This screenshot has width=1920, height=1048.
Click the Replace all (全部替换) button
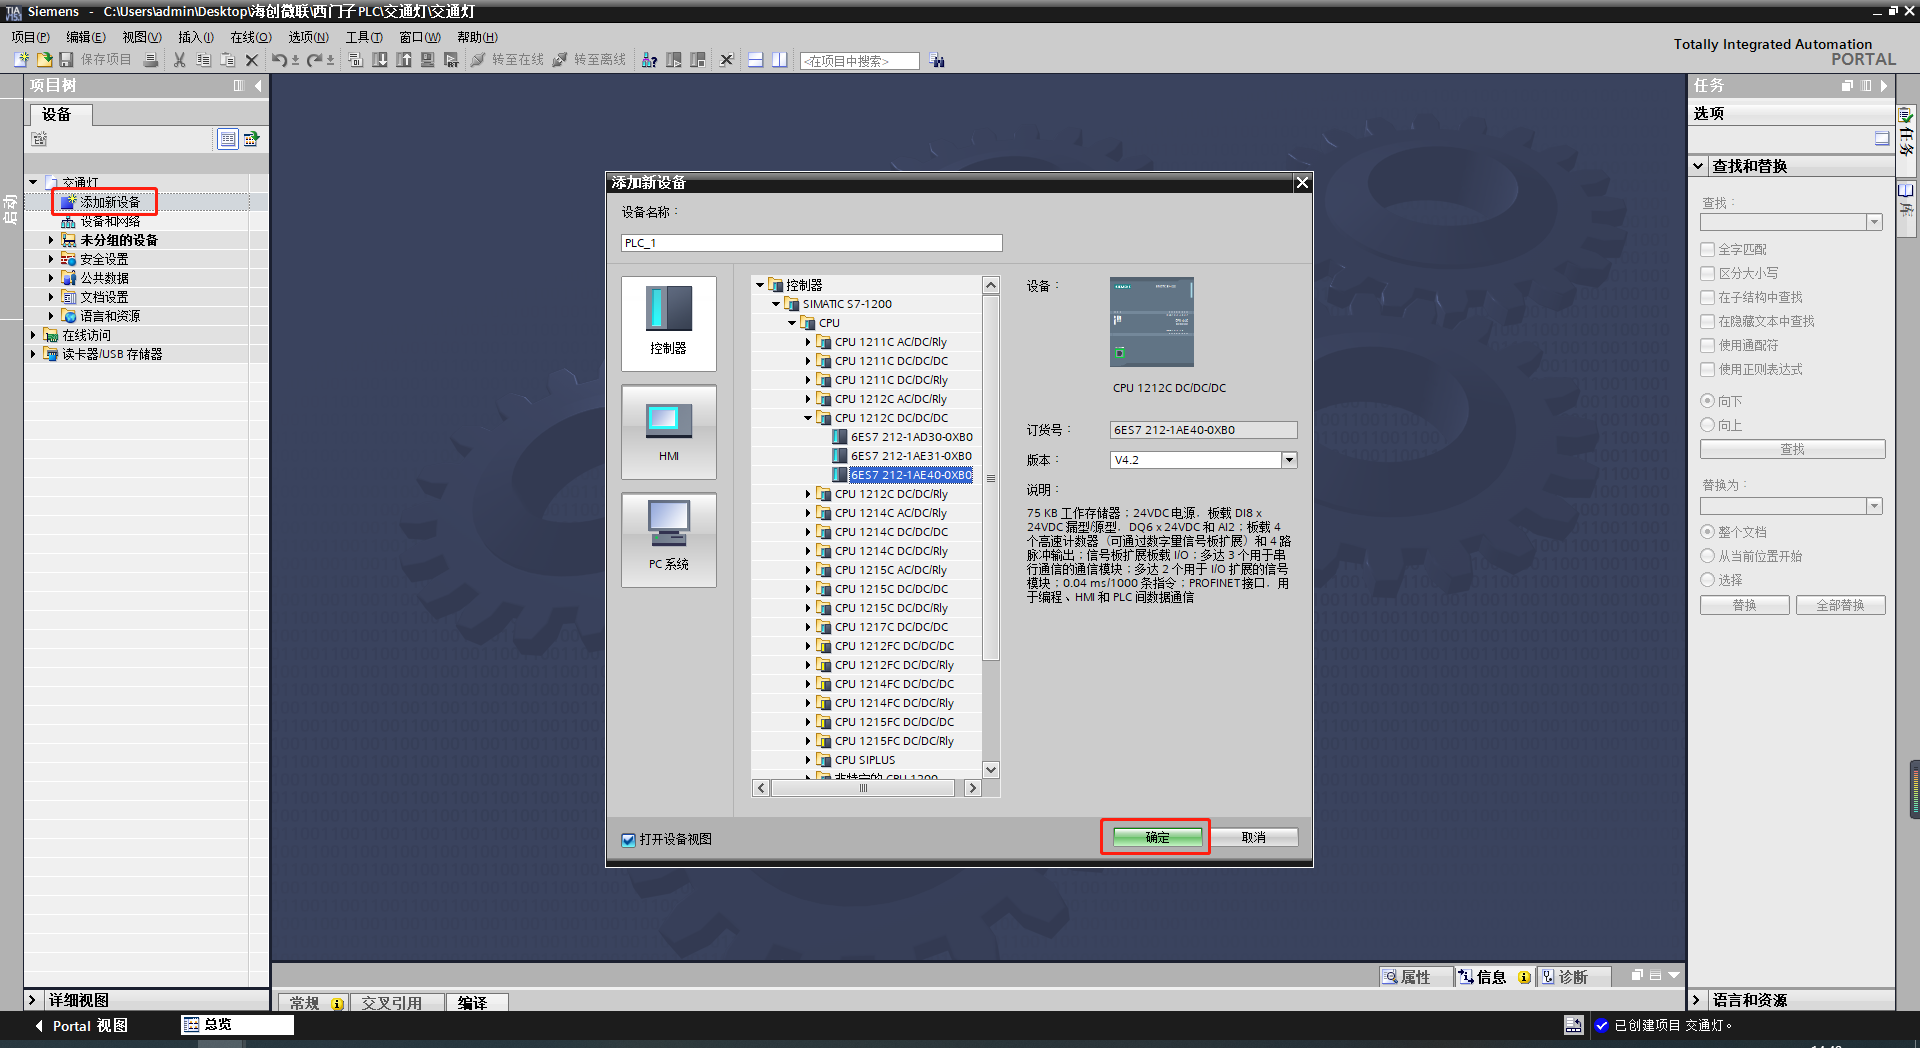point(1841,606)
